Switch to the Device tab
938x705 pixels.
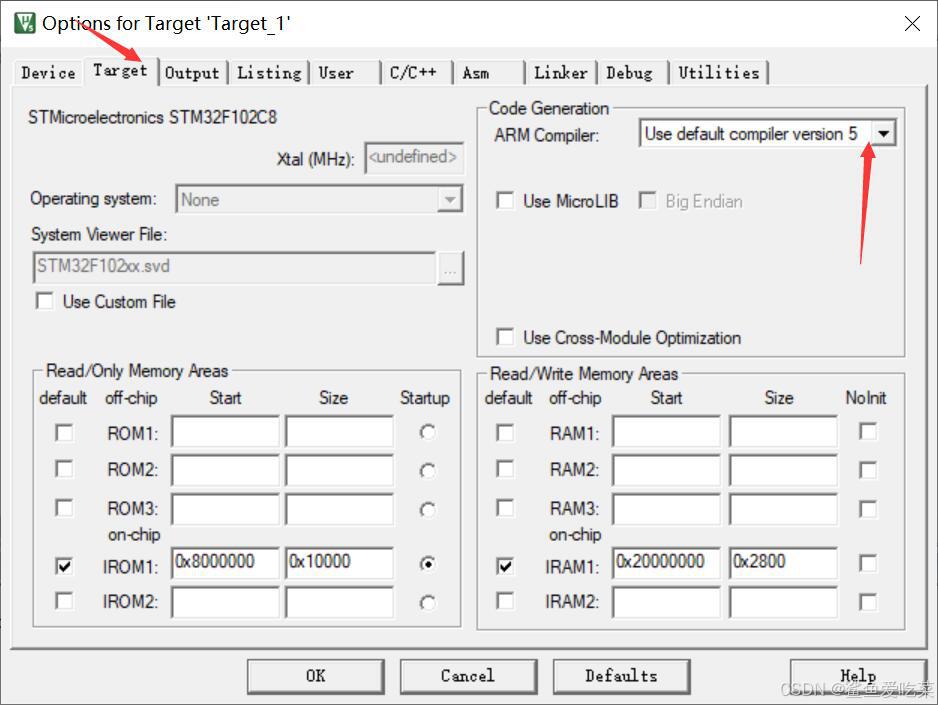pyautogui.click(x=48, y=73)
